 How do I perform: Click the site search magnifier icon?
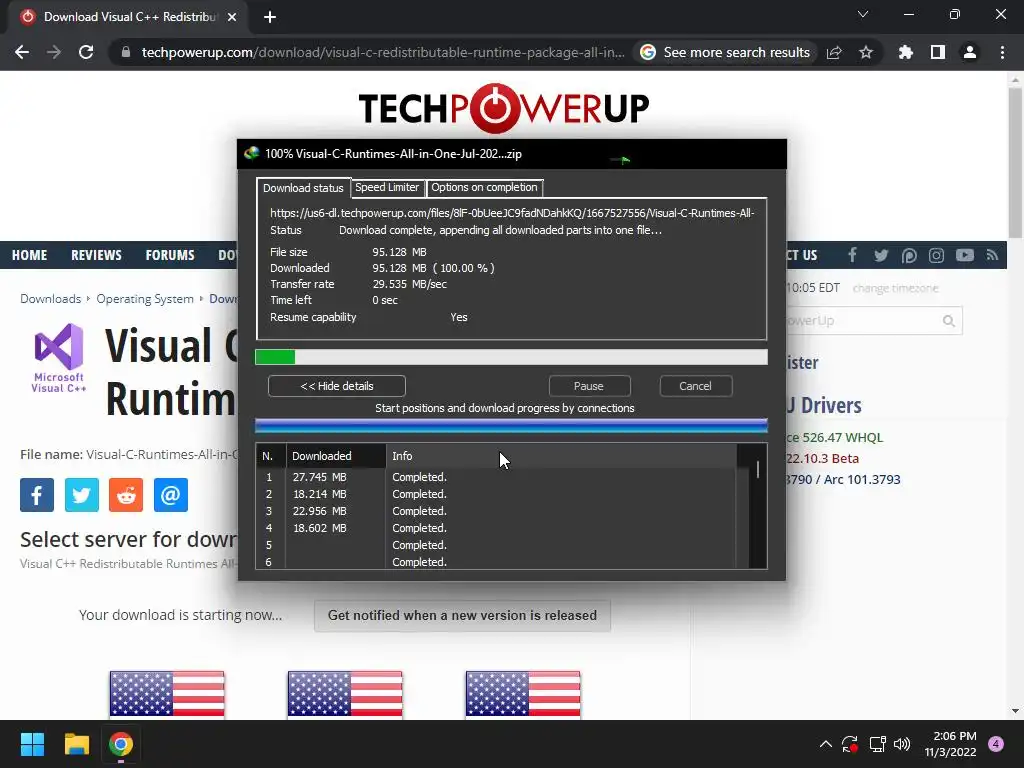[x=949, y=321]
